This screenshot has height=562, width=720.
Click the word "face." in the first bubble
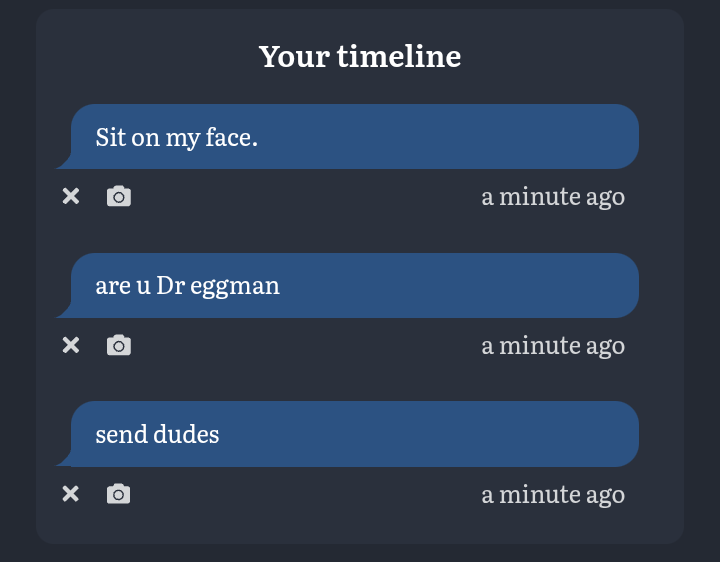point(231,137)
